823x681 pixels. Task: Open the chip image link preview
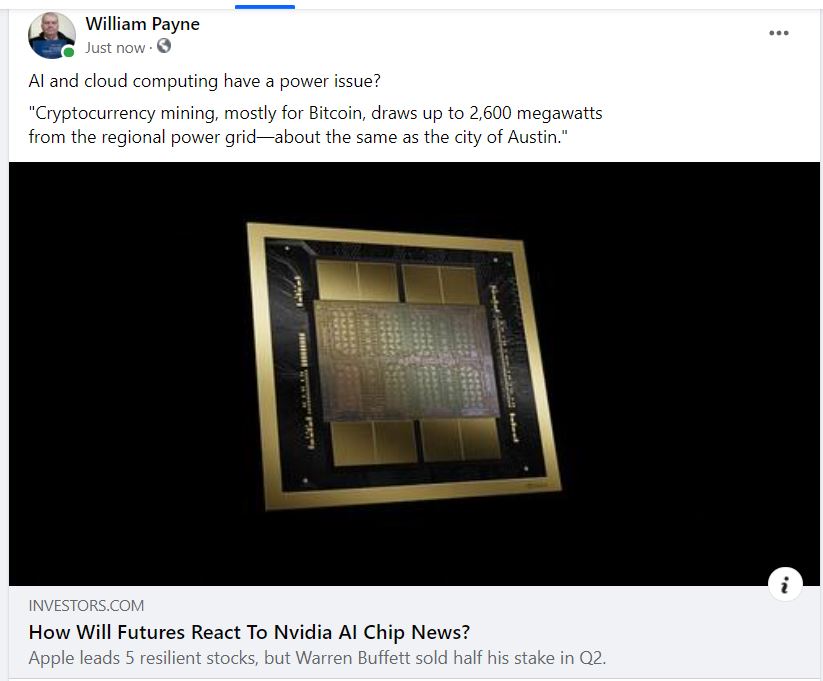pyautogui.click(x=414, y=374)
